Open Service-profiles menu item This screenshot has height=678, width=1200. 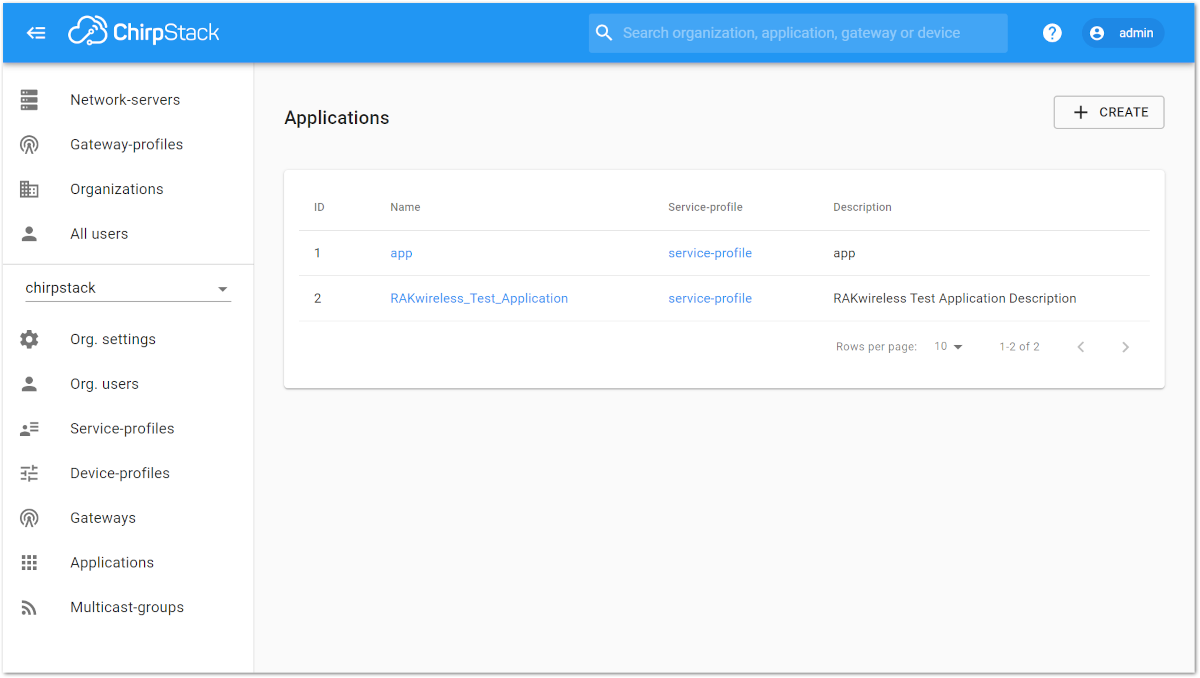128,429
